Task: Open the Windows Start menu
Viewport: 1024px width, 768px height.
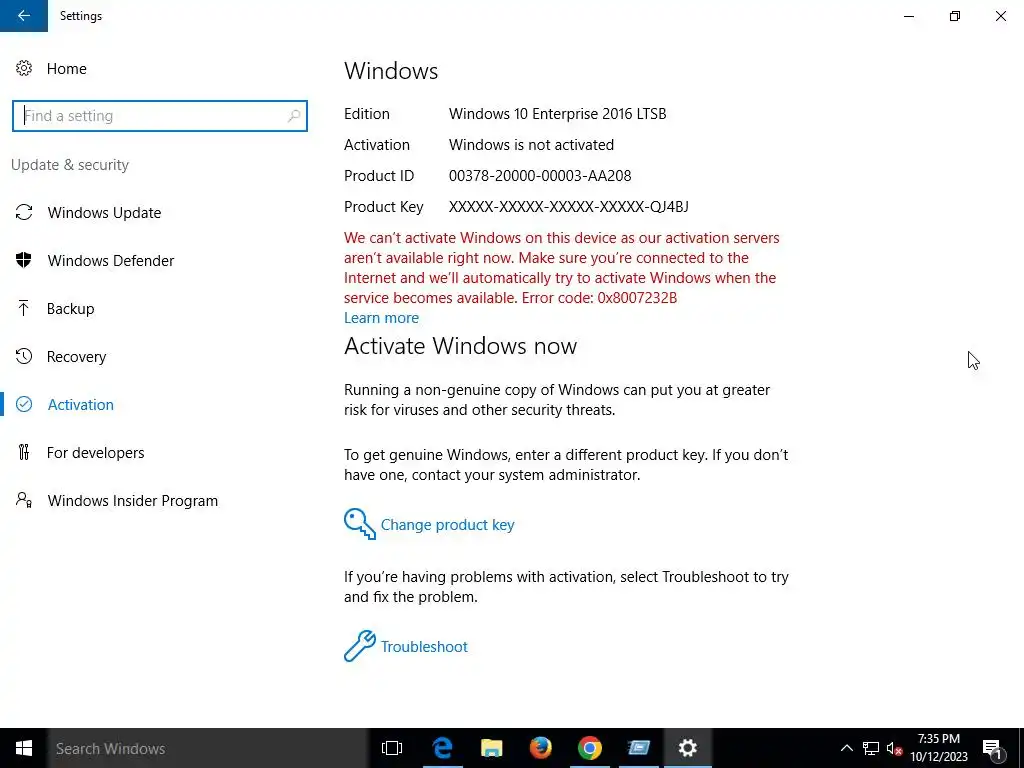Action: coord(24,748)
